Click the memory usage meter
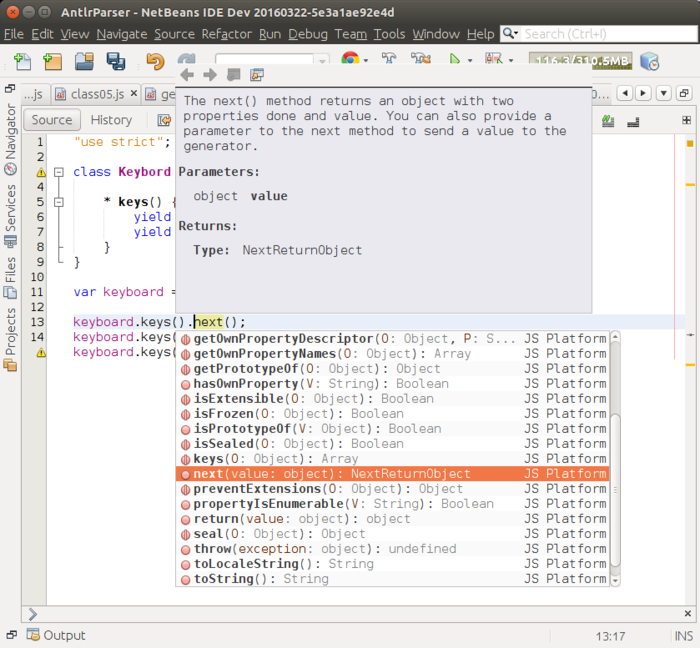 (581, 62)
